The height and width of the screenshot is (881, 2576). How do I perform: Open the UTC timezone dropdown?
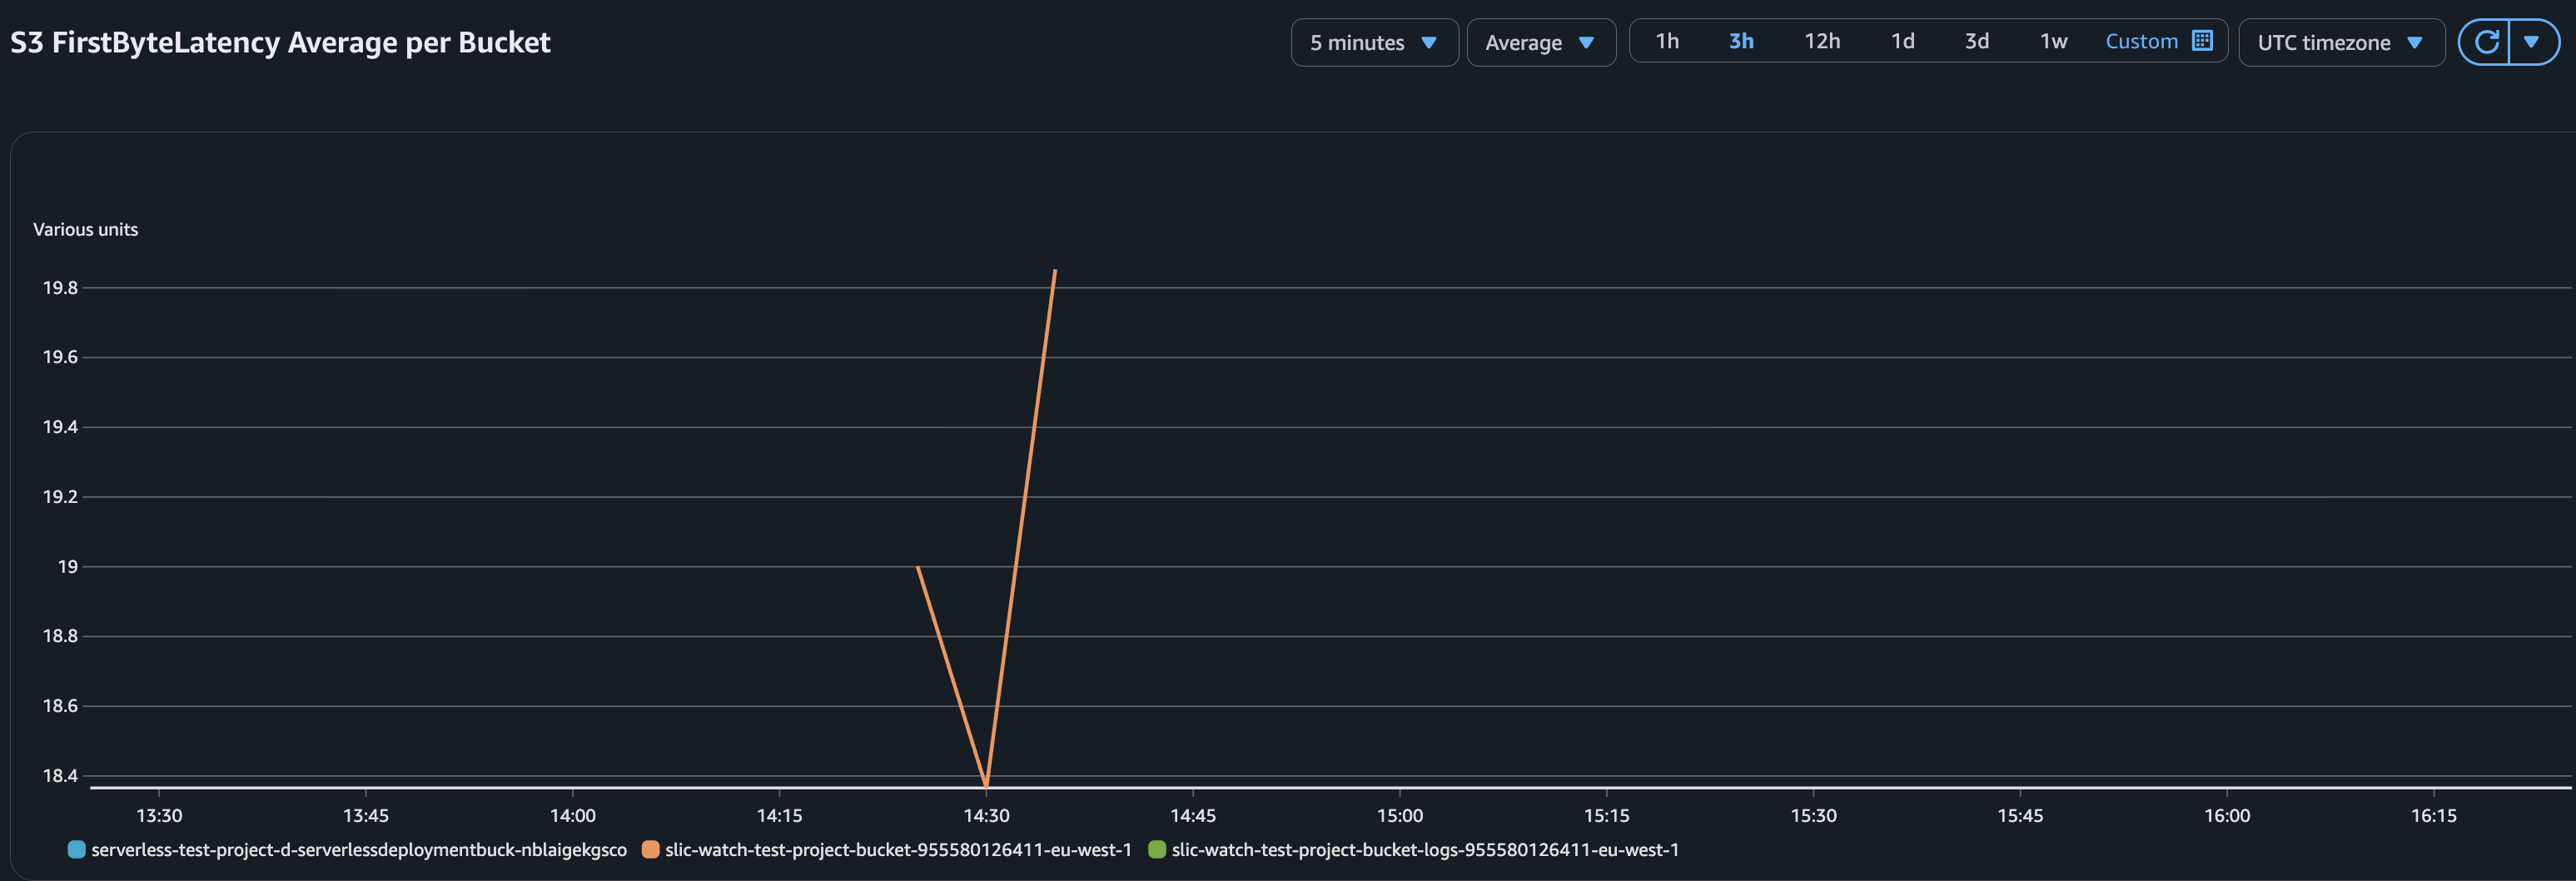click(x=2340, y=42)
